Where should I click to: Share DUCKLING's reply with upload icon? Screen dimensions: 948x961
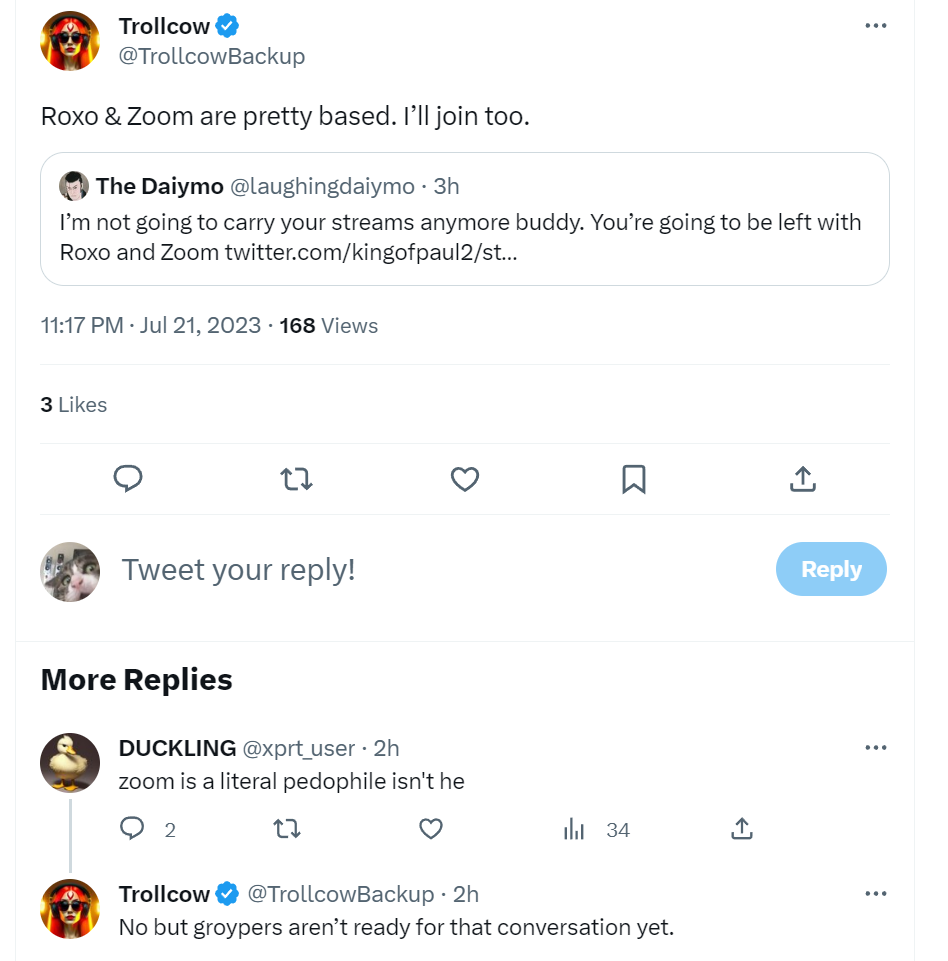(741, 829)
